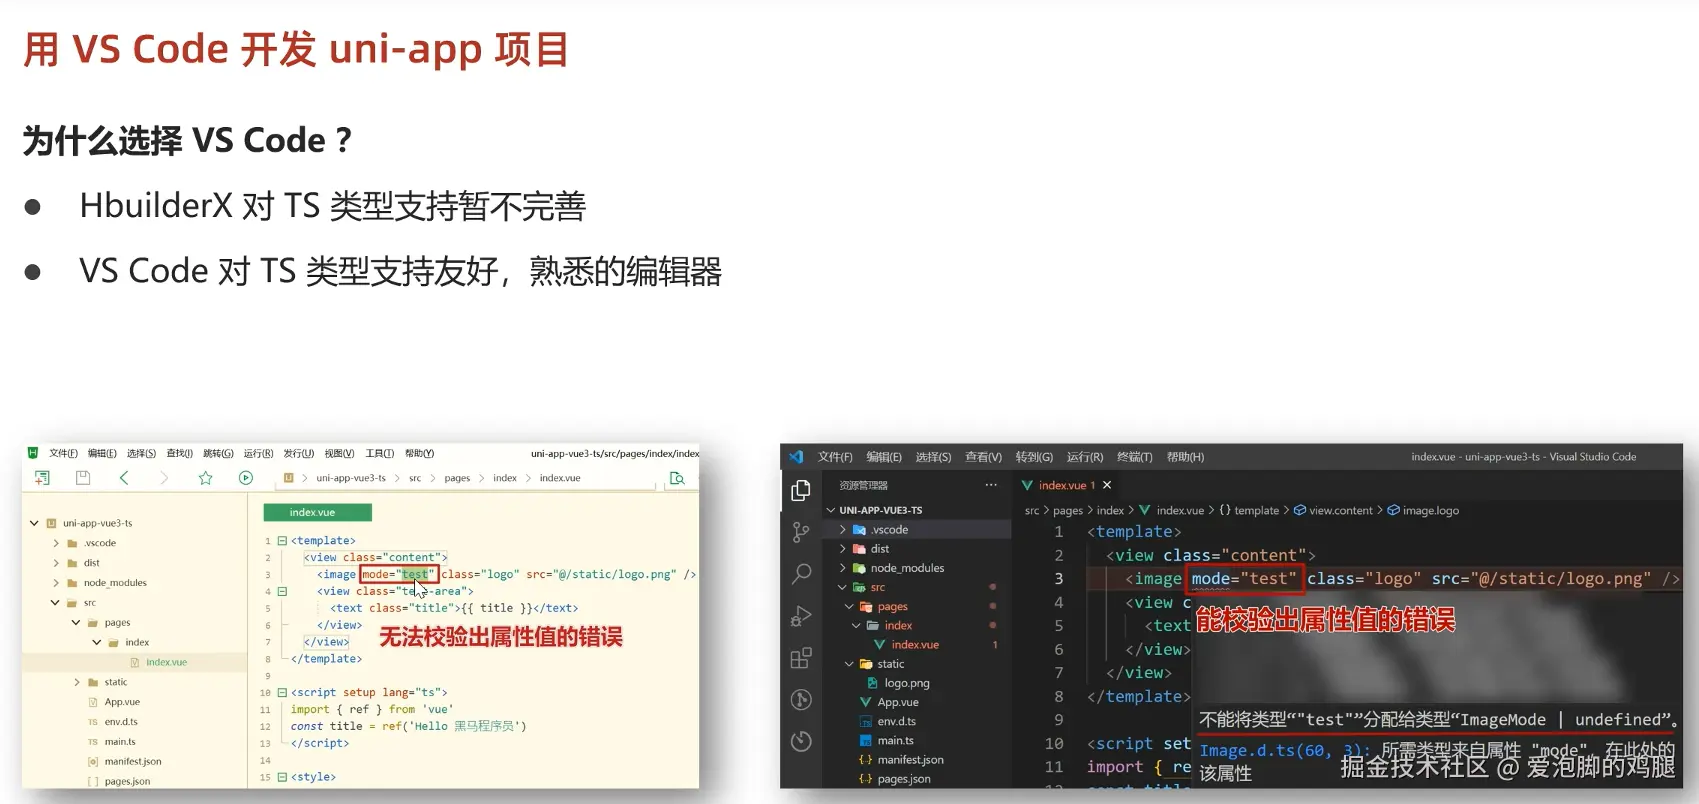This screenshot has height=804, width=1699.
Task: Click 'view.content' in VS Code breadcrumb
Action: pyautogui.click(x=1341, y=511)
